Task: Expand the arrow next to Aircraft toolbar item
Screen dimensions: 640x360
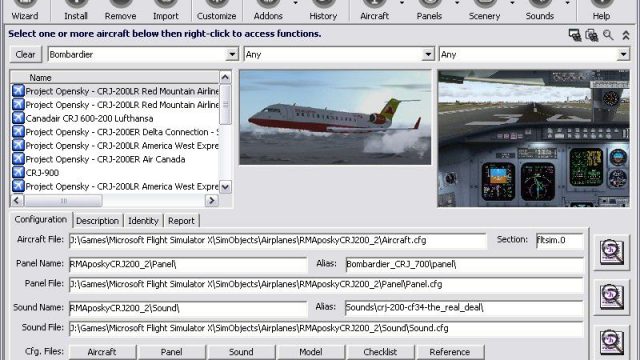Action: tap(402, 3)
